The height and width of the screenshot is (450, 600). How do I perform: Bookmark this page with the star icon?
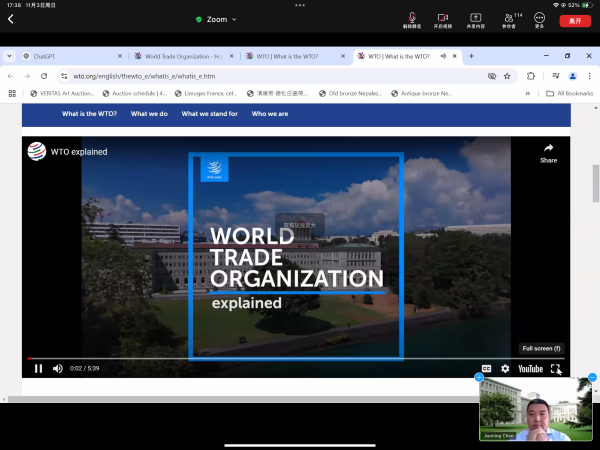507,75
